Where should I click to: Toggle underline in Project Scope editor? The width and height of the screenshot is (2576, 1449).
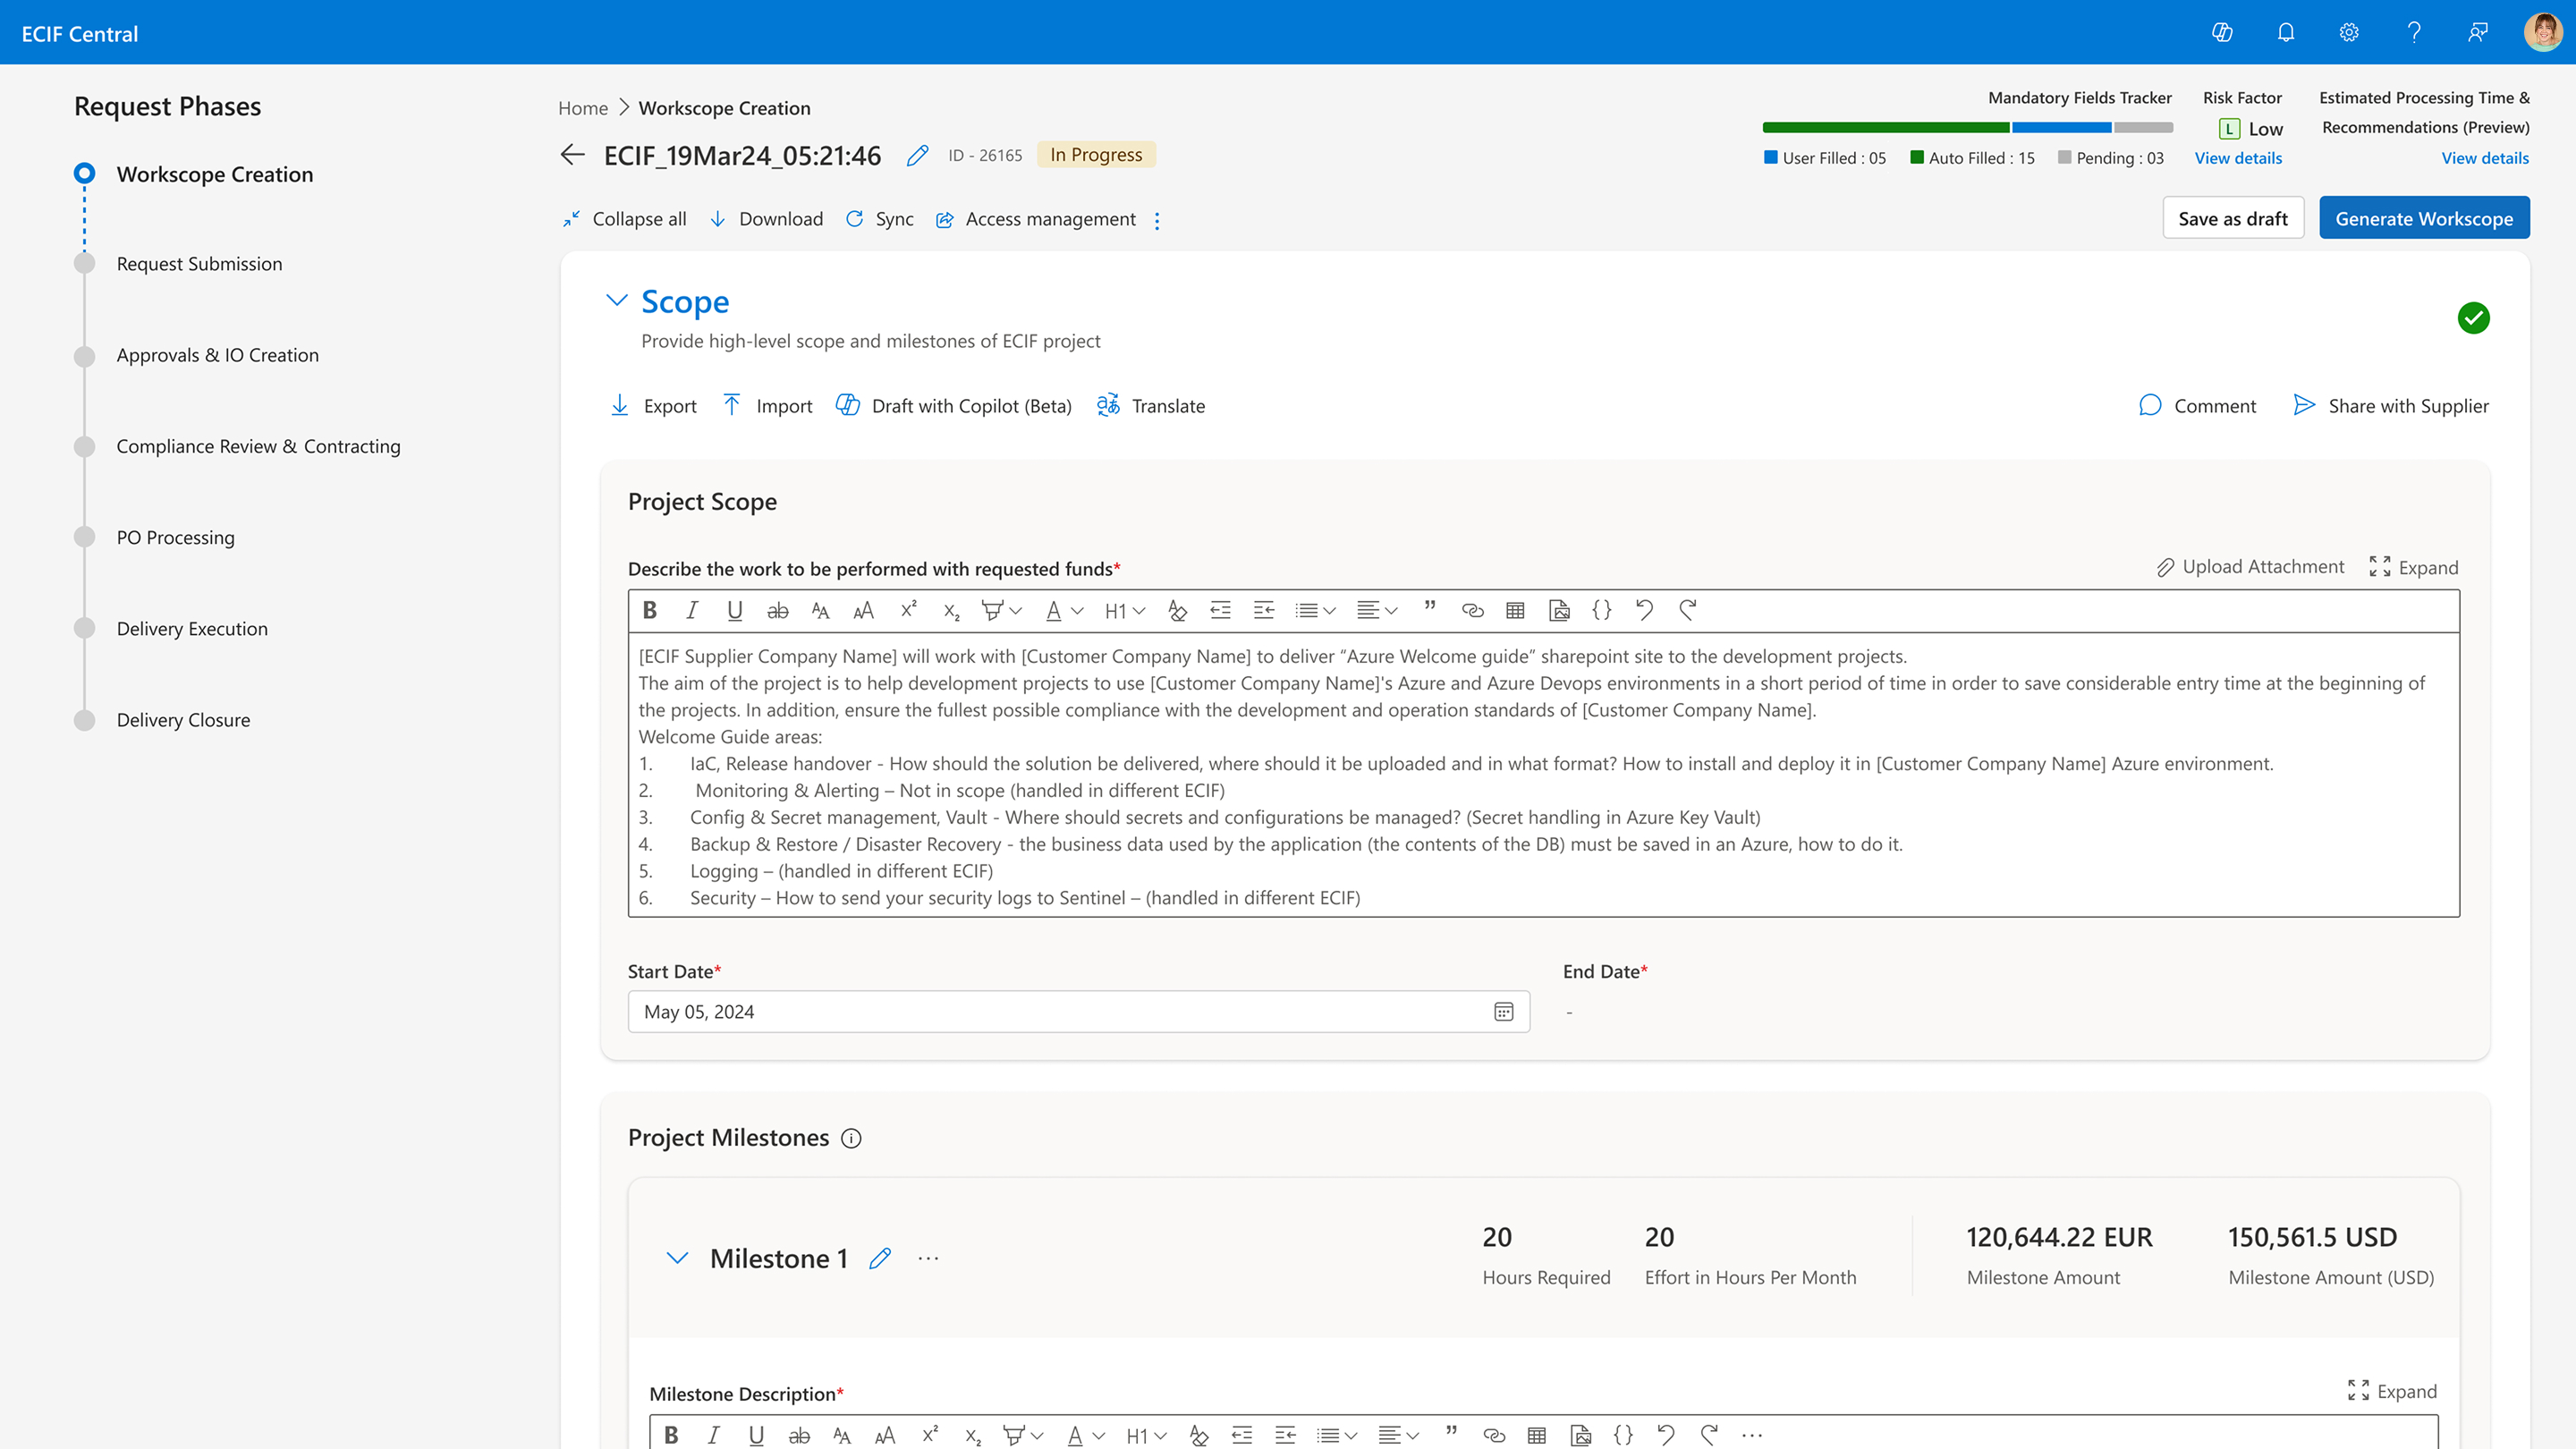735,610
